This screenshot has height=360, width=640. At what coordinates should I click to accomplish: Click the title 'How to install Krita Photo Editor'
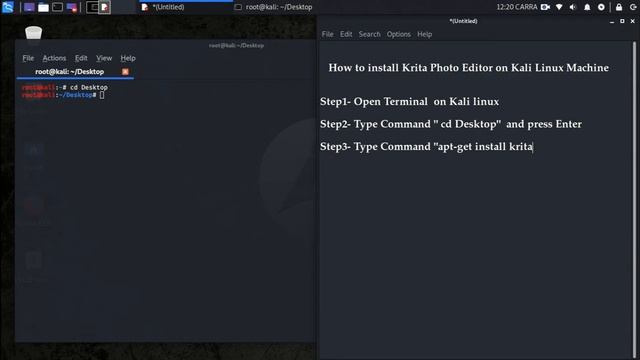coord(468,68)
